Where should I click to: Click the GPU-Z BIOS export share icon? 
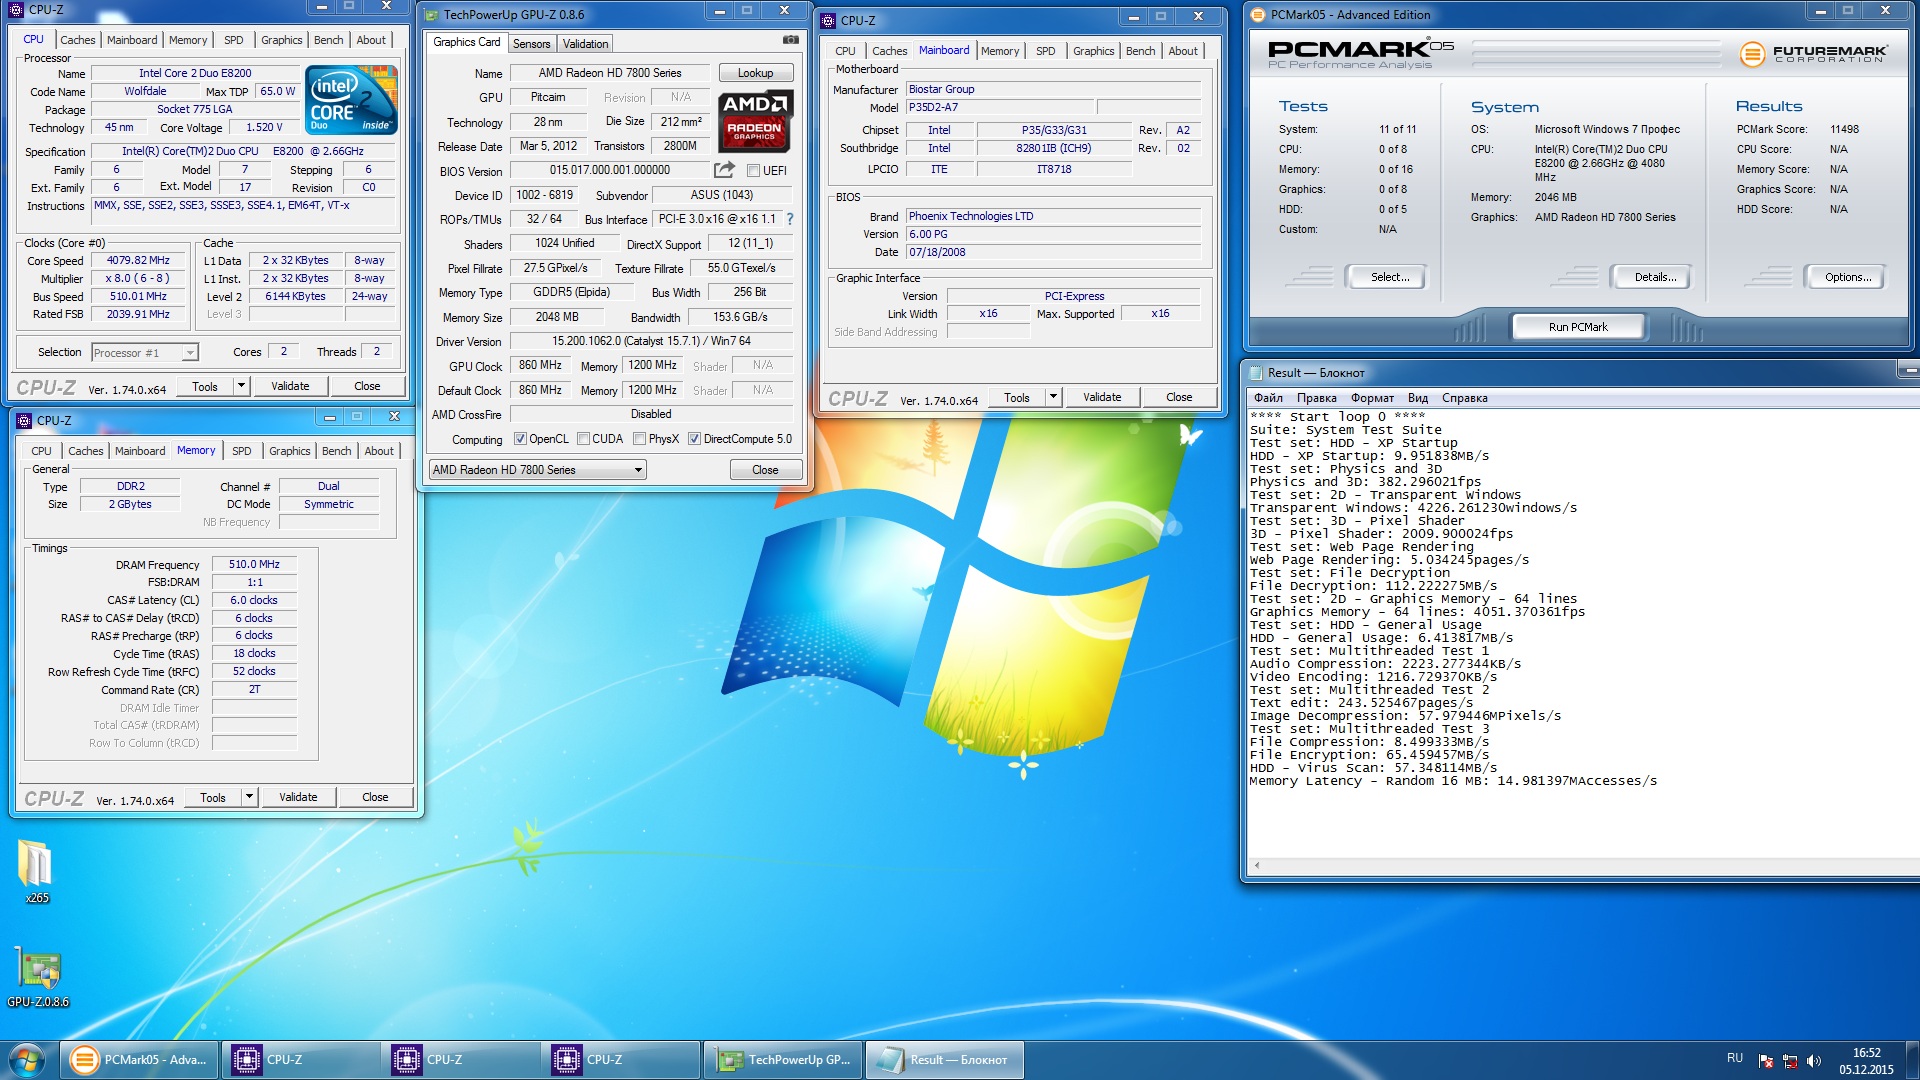pos(725,170)
